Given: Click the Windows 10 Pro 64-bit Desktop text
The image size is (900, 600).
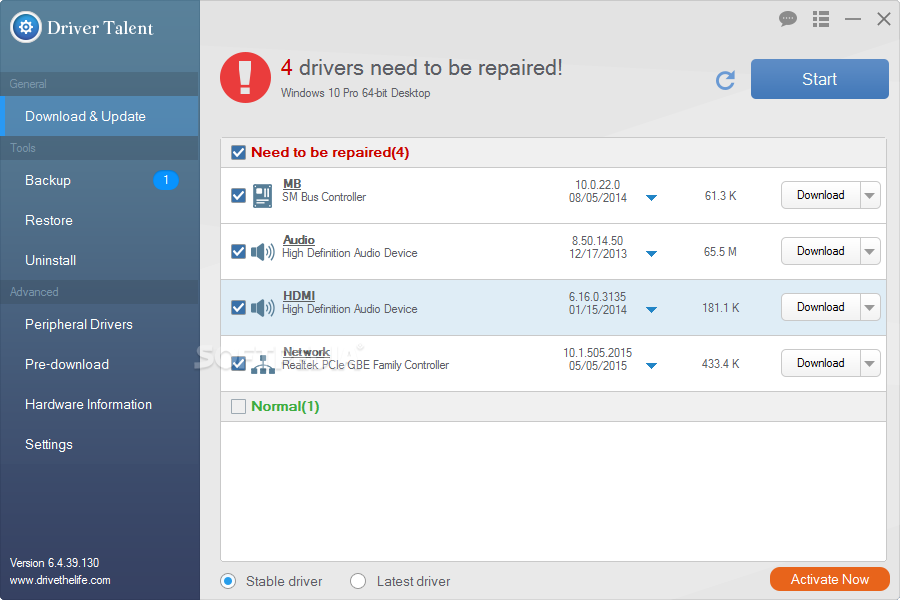Looking at the screenshot, I should [x=355, y=93].
